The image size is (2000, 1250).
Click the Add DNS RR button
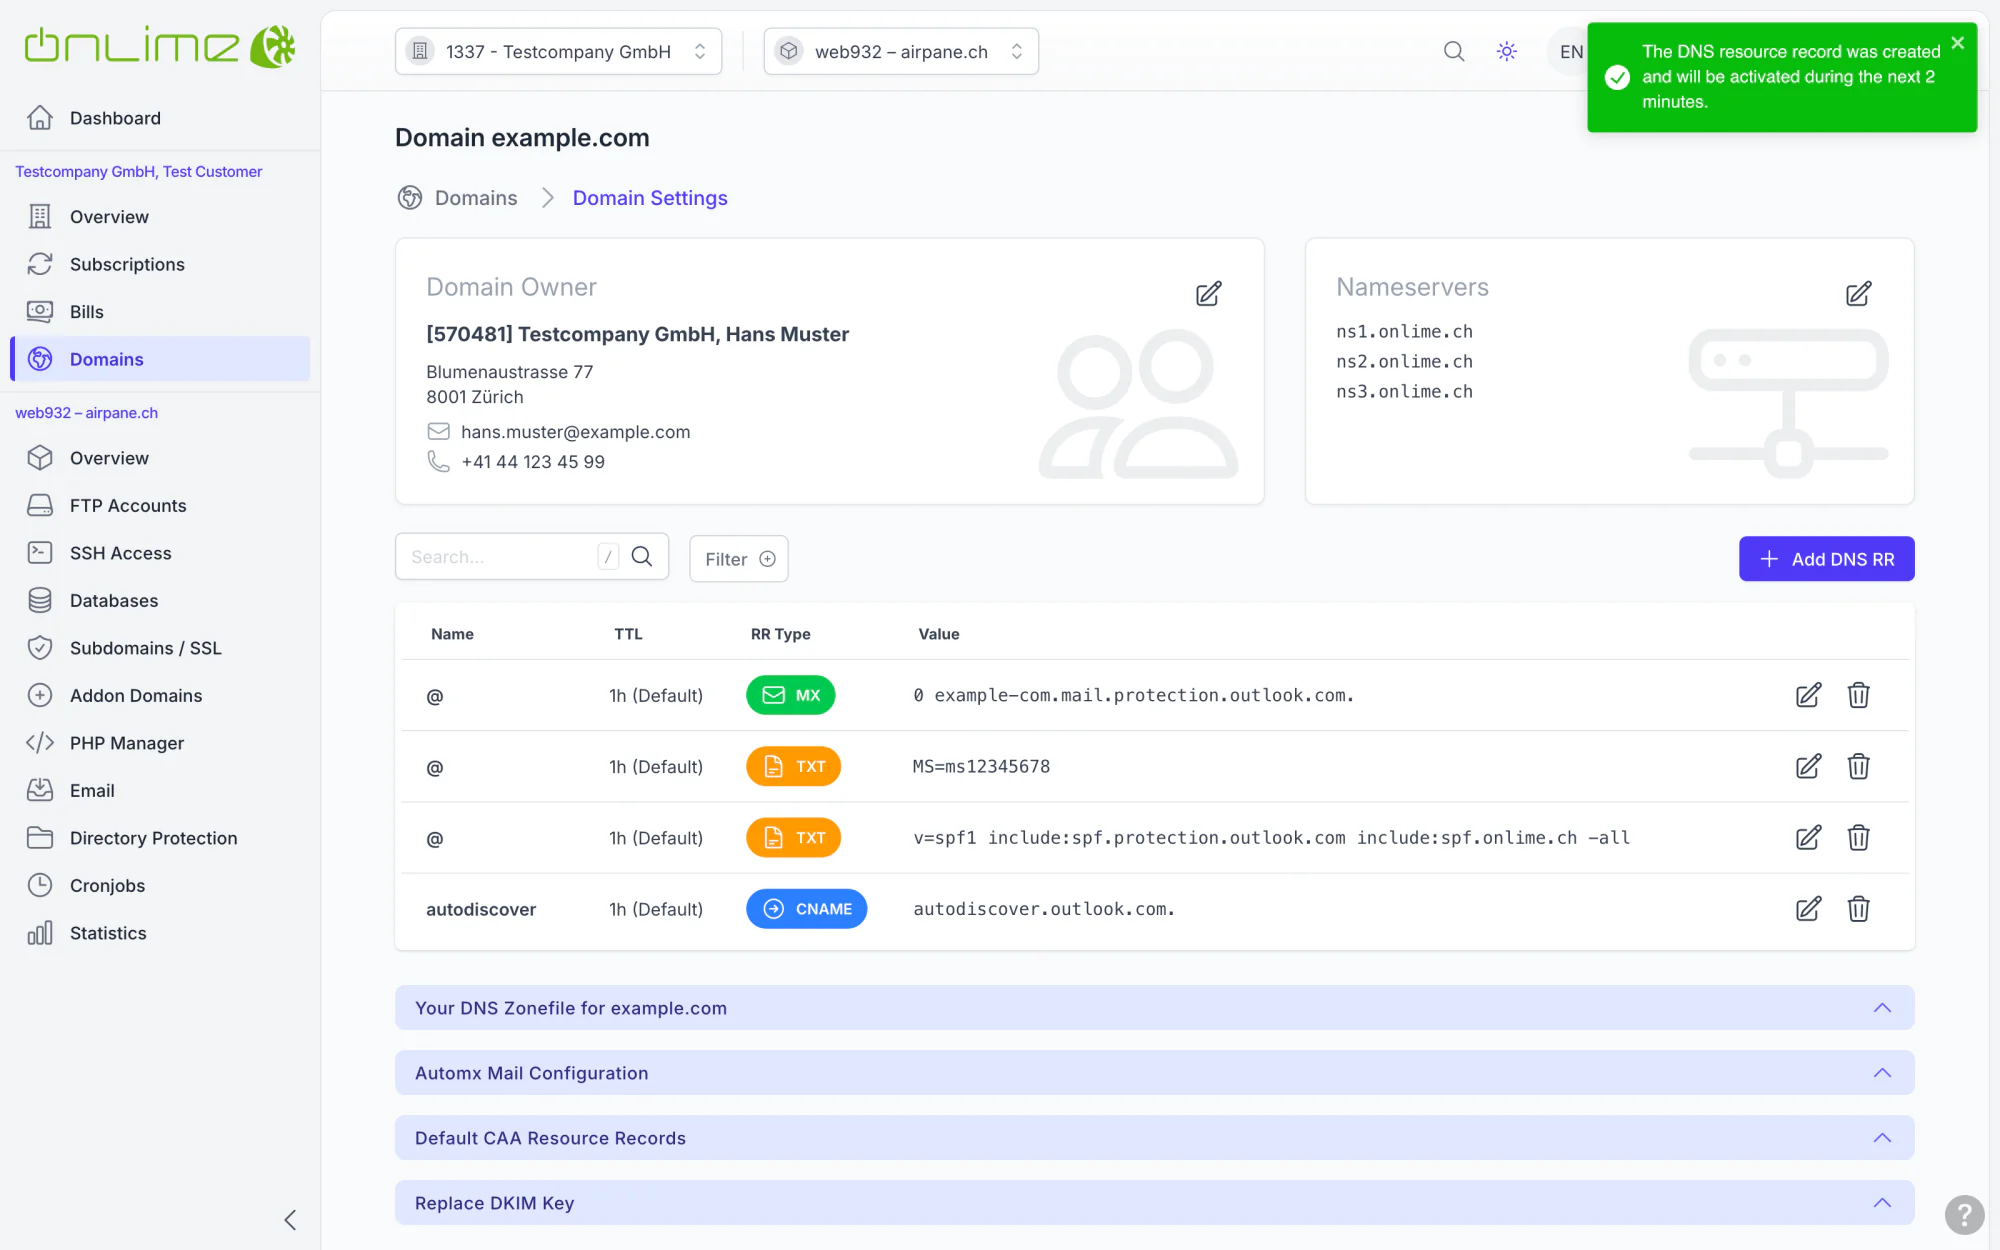(x=1826, y=559)
